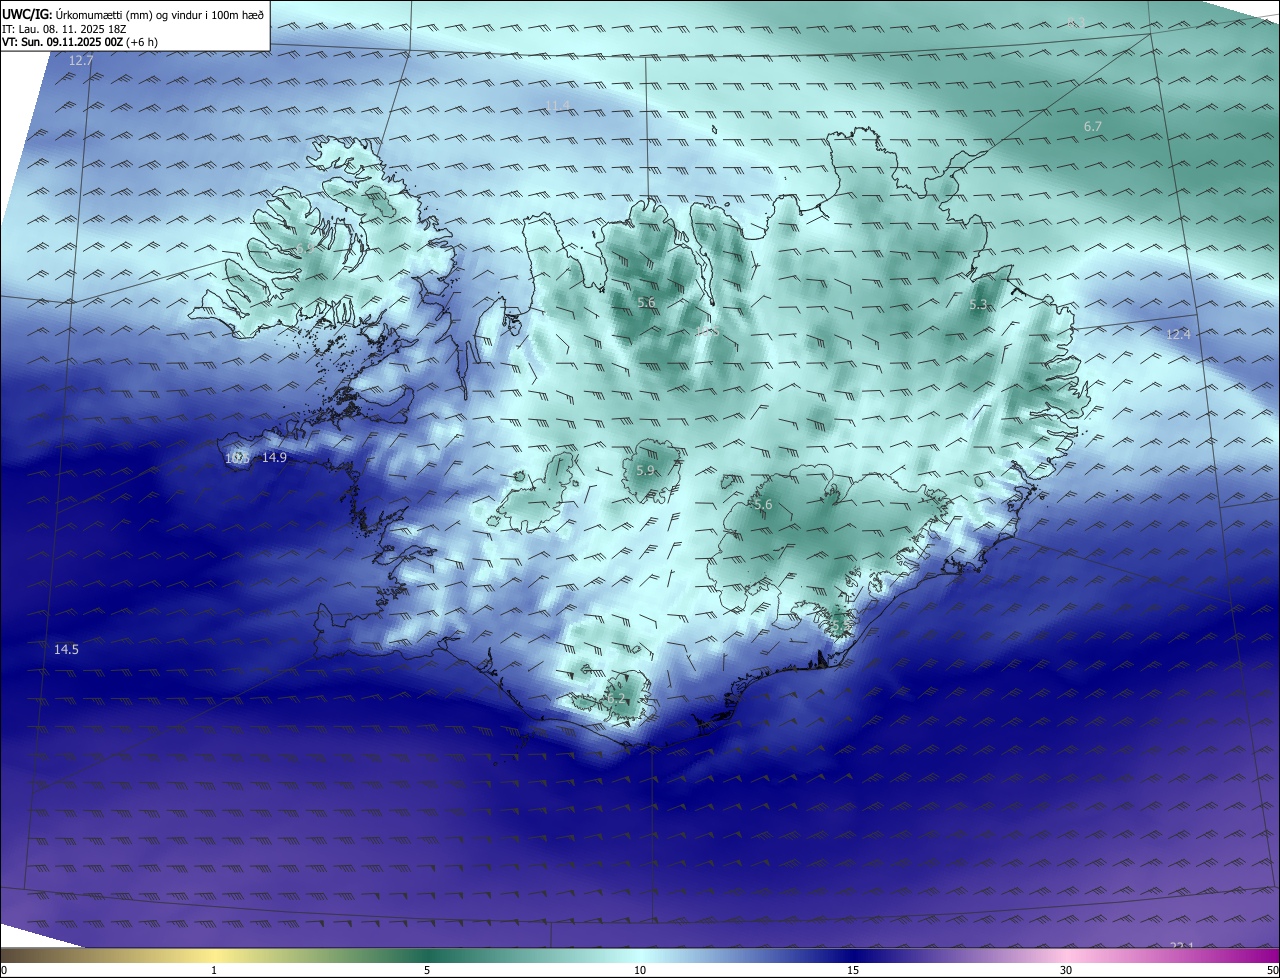Screen dimensions: 1280x978
Task: Click the 8.3 value label
Action: pyautogui.click(x=1076, y=22)
